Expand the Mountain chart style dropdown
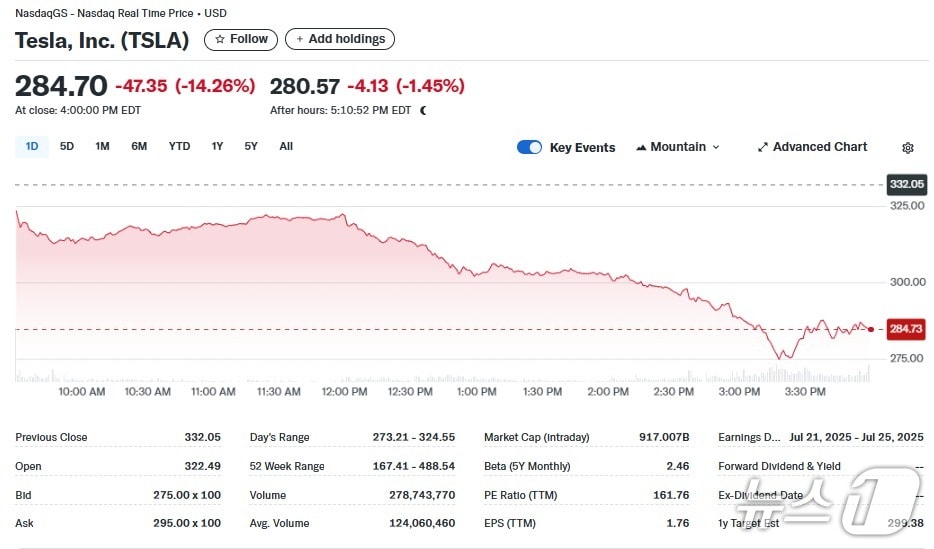This screenshot has width=934, height=549. point(678,147)
